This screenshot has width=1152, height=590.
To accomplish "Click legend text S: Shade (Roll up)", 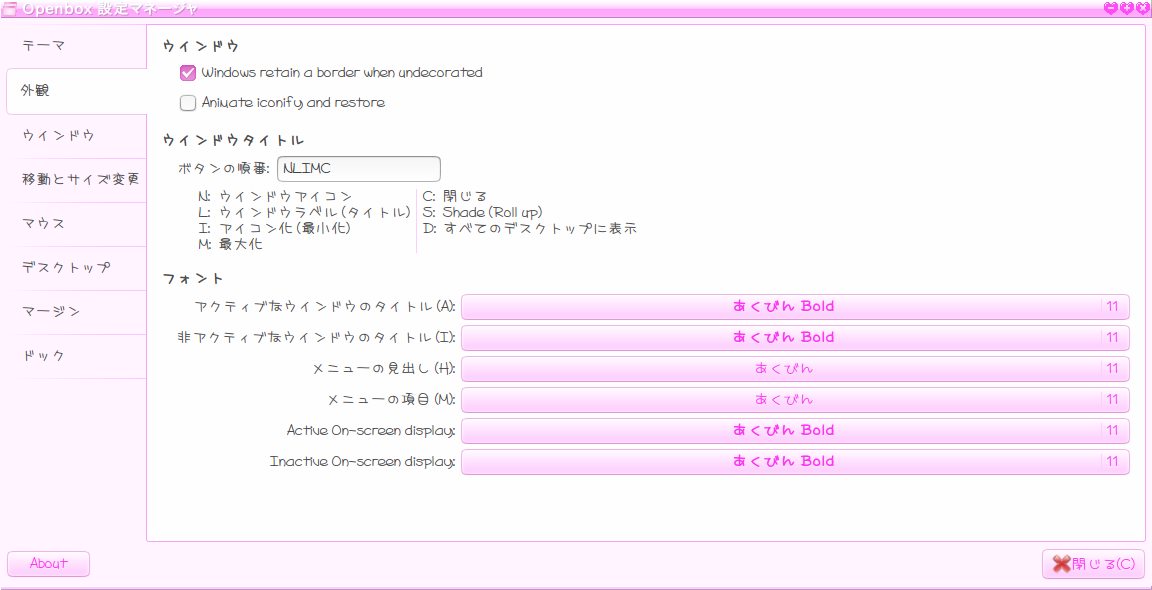I will tap(483, 213).
